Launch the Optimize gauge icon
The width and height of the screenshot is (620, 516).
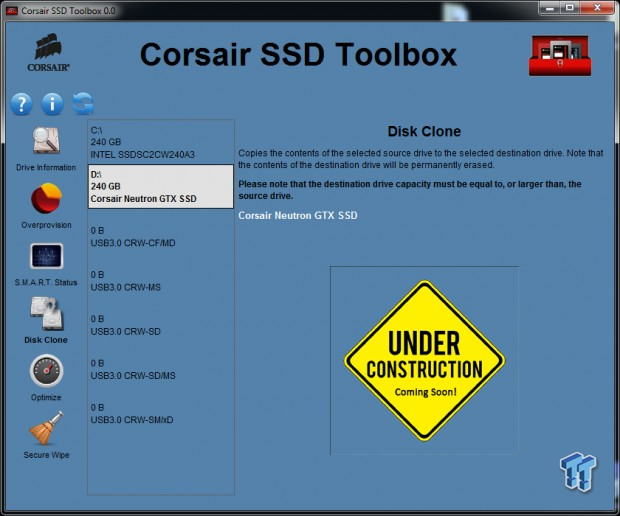click(46, 371)
